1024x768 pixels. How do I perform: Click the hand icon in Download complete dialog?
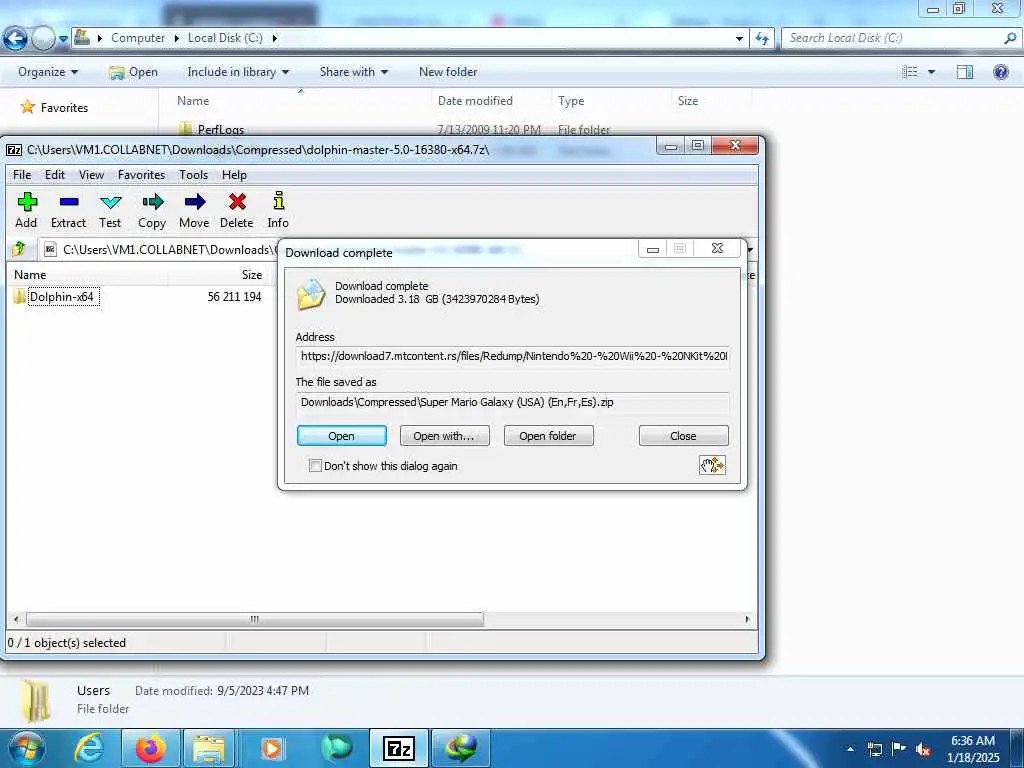click(x=712, y=465)
